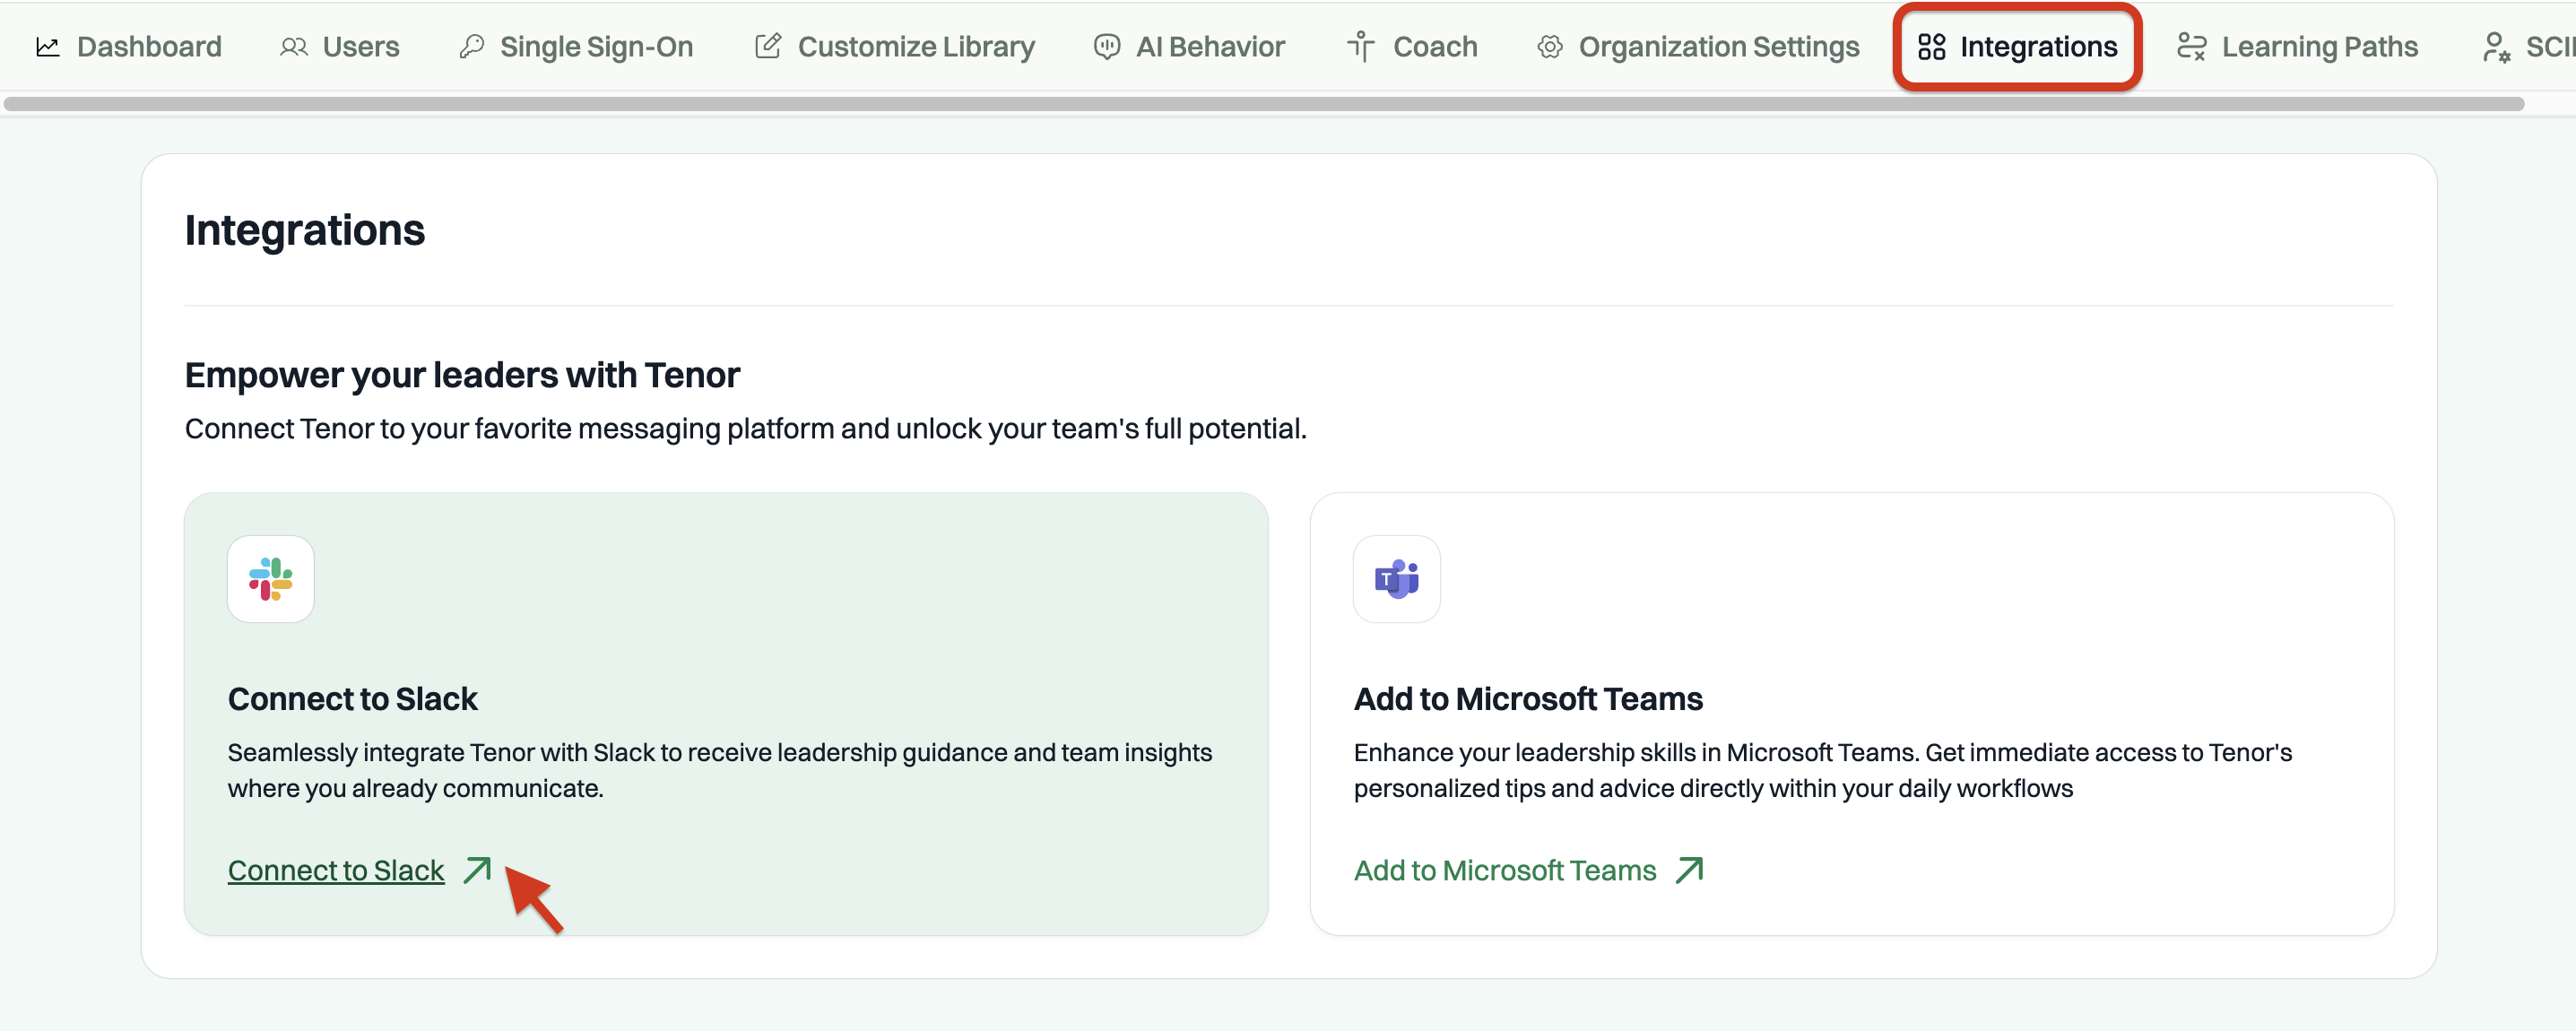
Task: Click the Users people icon
Action: [293, 47]
